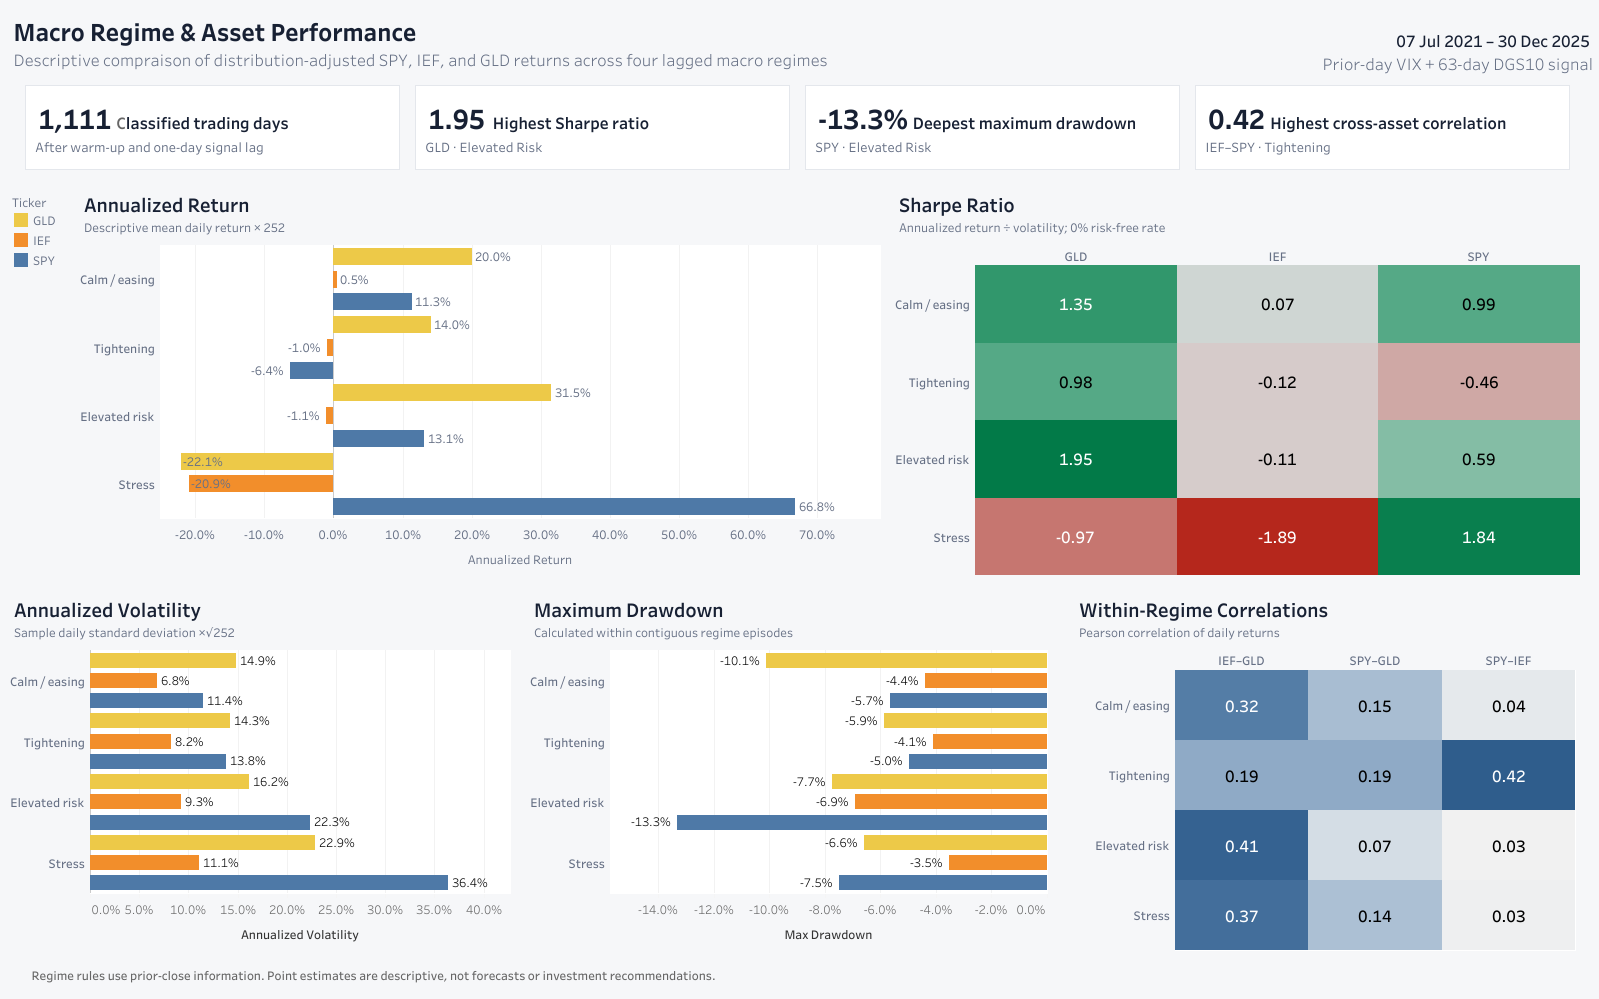
Task: Select the 1.95 Highest Sharpe ratio card
Action: point(602,127)
